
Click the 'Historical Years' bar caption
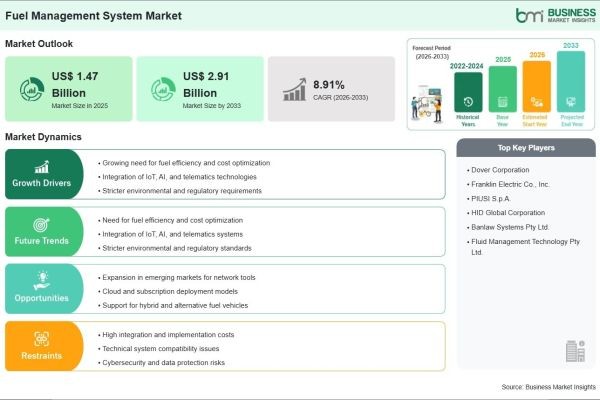point(468,121)
